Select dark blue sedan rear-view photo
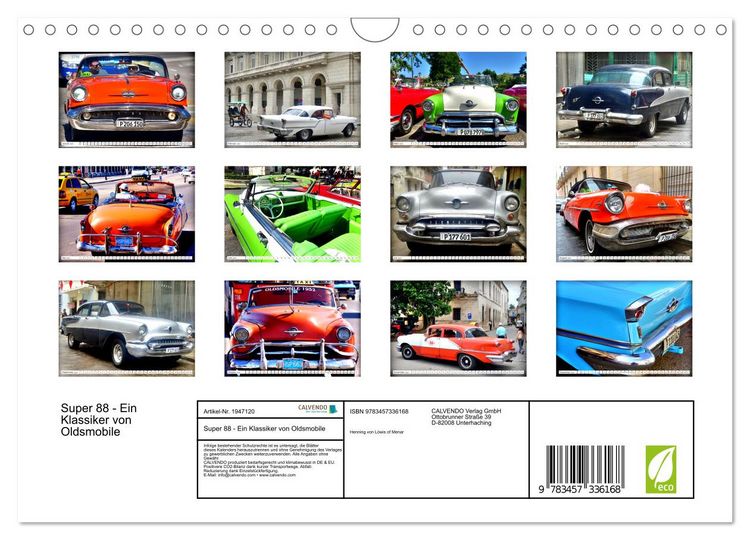Viewport: 750px width, 540px height. coord(624,100)
